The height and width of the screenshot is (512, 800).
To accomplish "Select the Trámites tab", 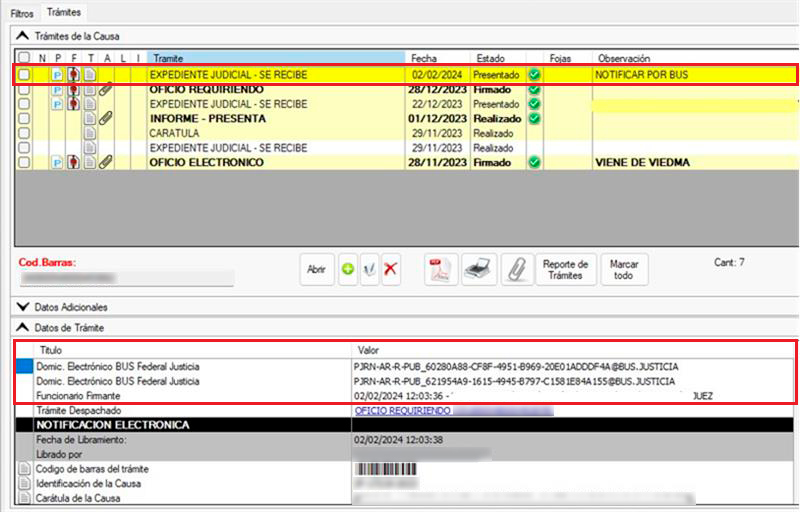I will (x=62, y=12).
